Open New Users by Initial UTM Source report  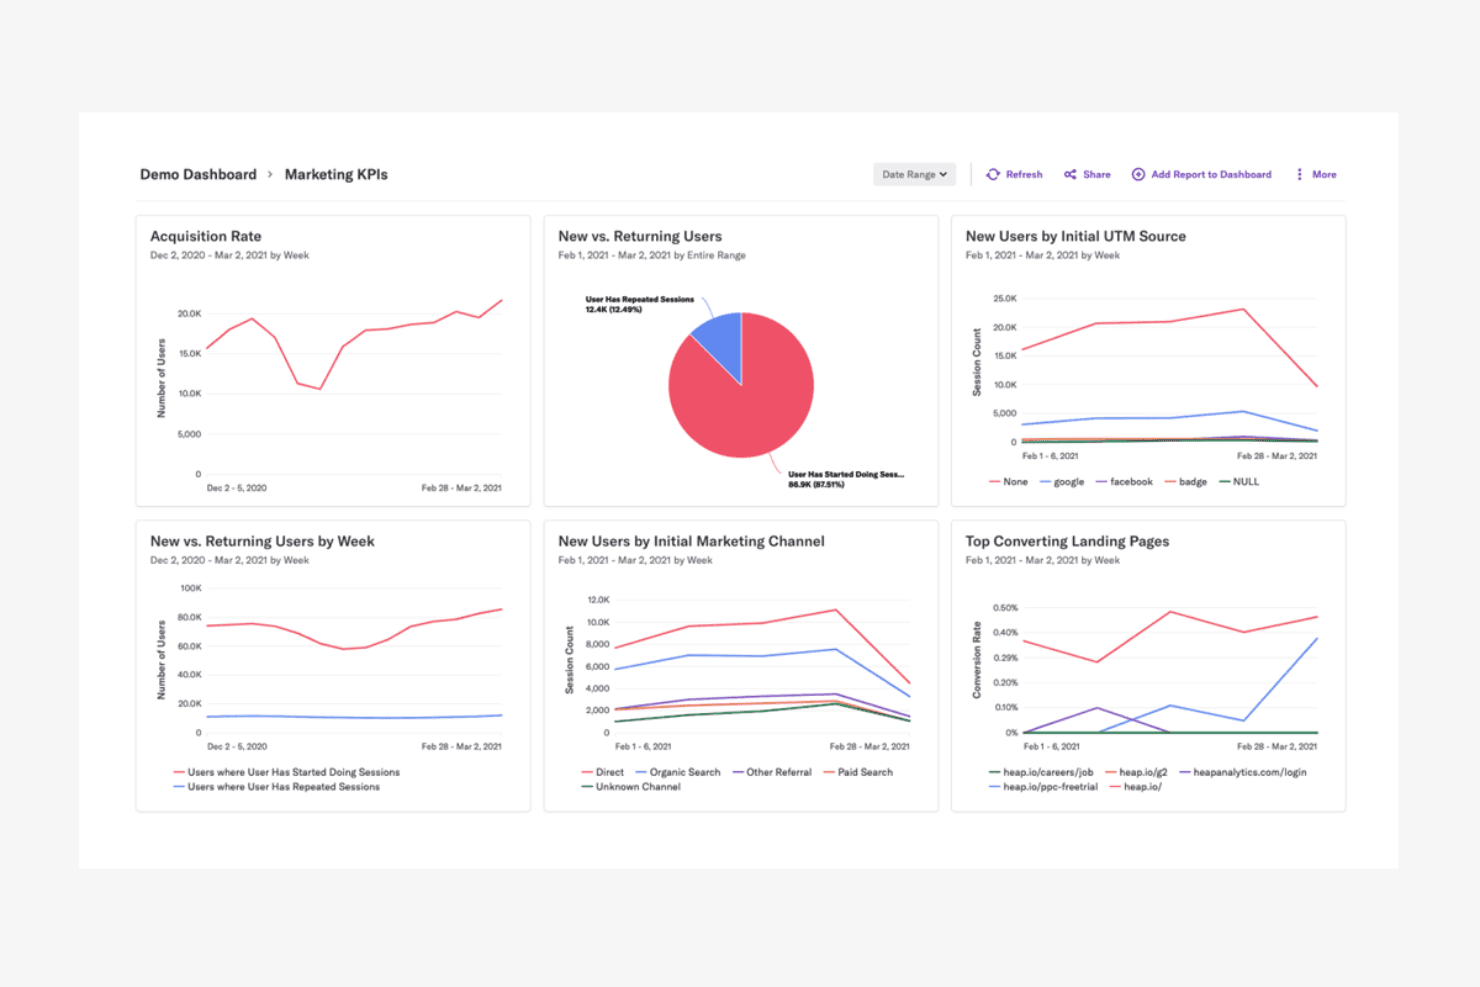1076,236
